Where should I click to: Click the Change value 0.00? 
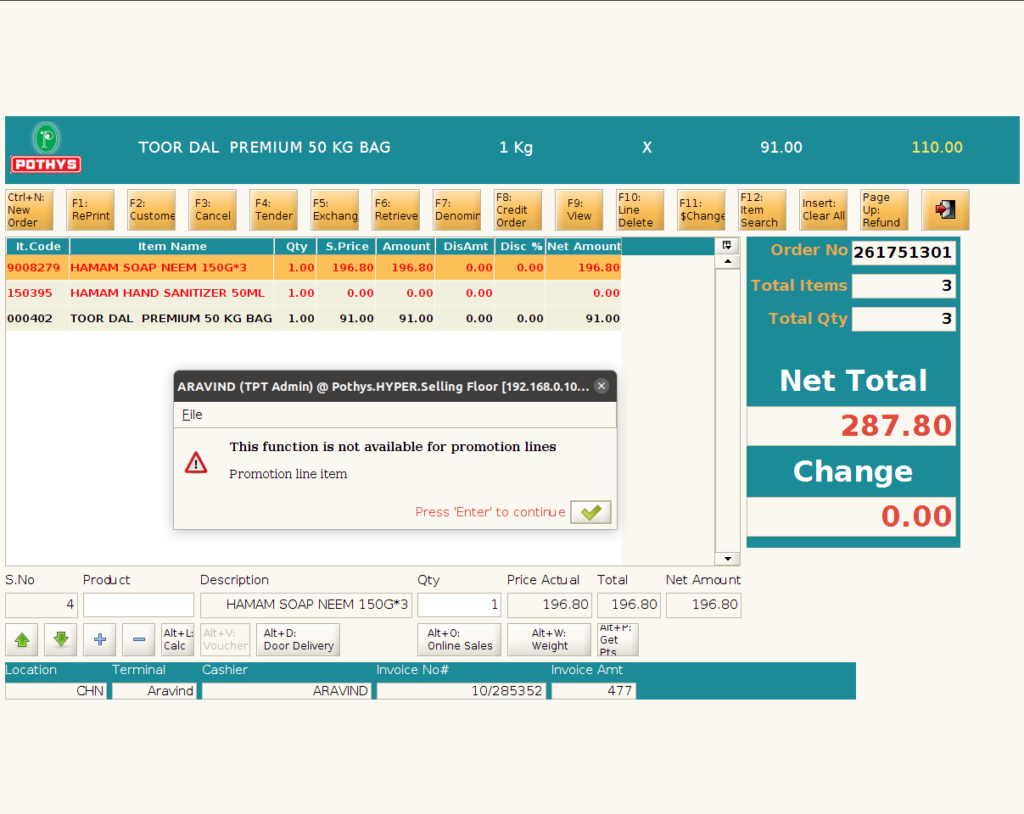pos(852,516)
